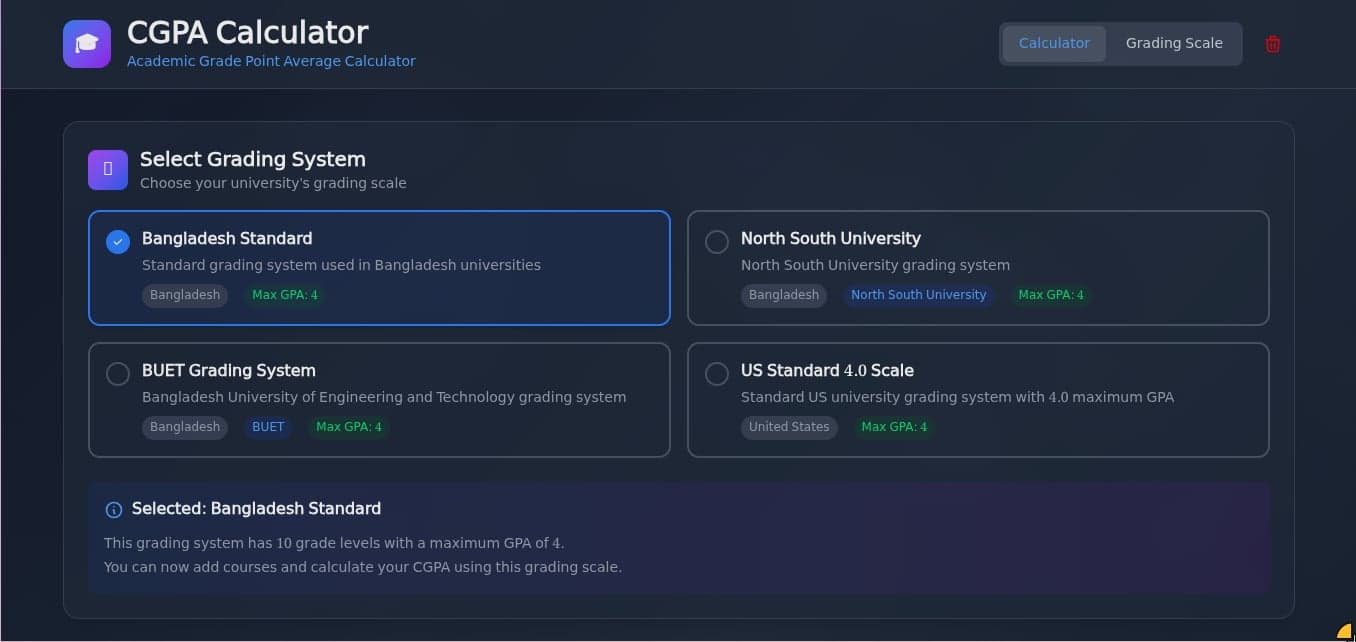The height and width of the screenshot is (642, 1356).
Task: Click the purple Select Grading System icon
Action: 108,169
